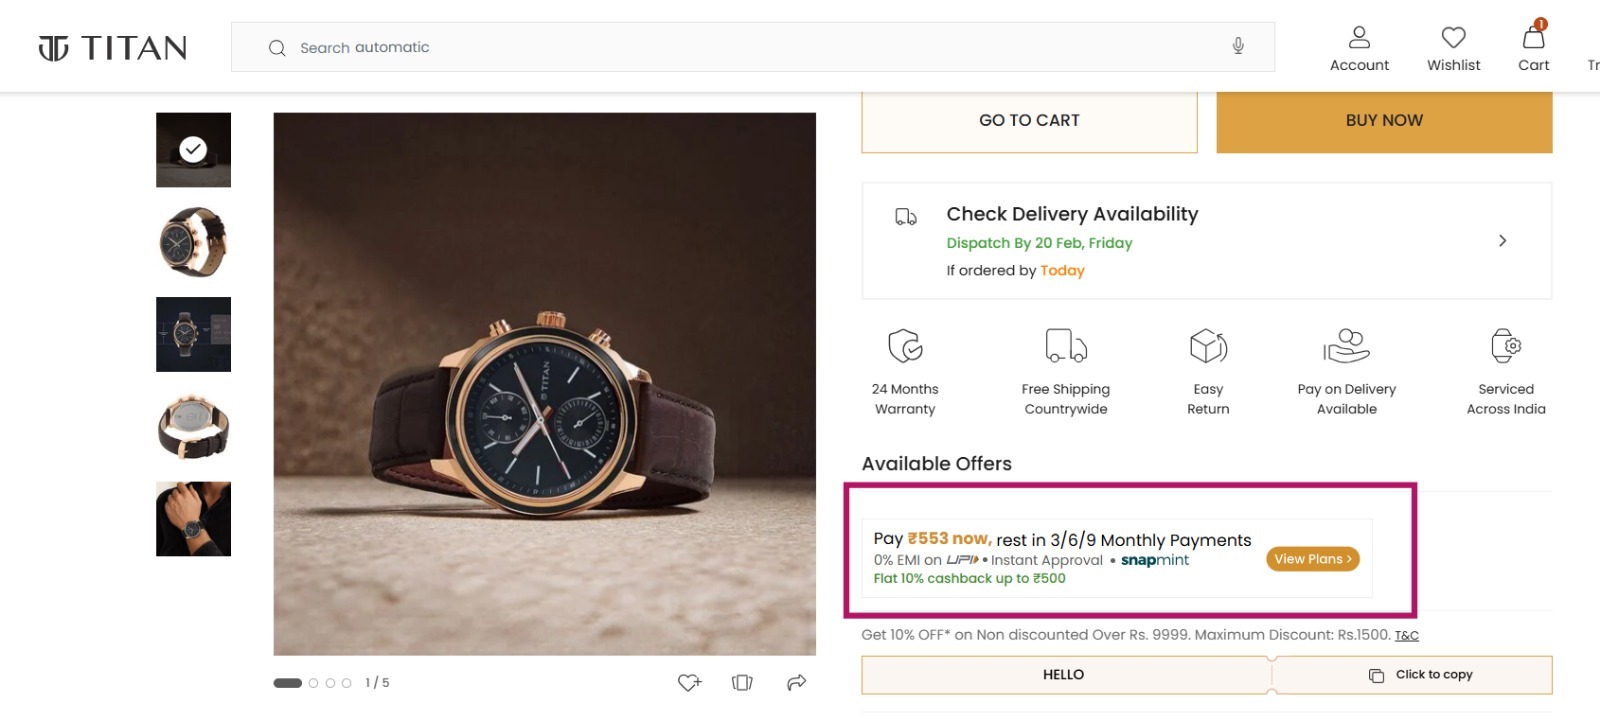Screen dimensions: 1600x720
Task: Open the Cart bag icon
Action: (x=1533, y=38)
